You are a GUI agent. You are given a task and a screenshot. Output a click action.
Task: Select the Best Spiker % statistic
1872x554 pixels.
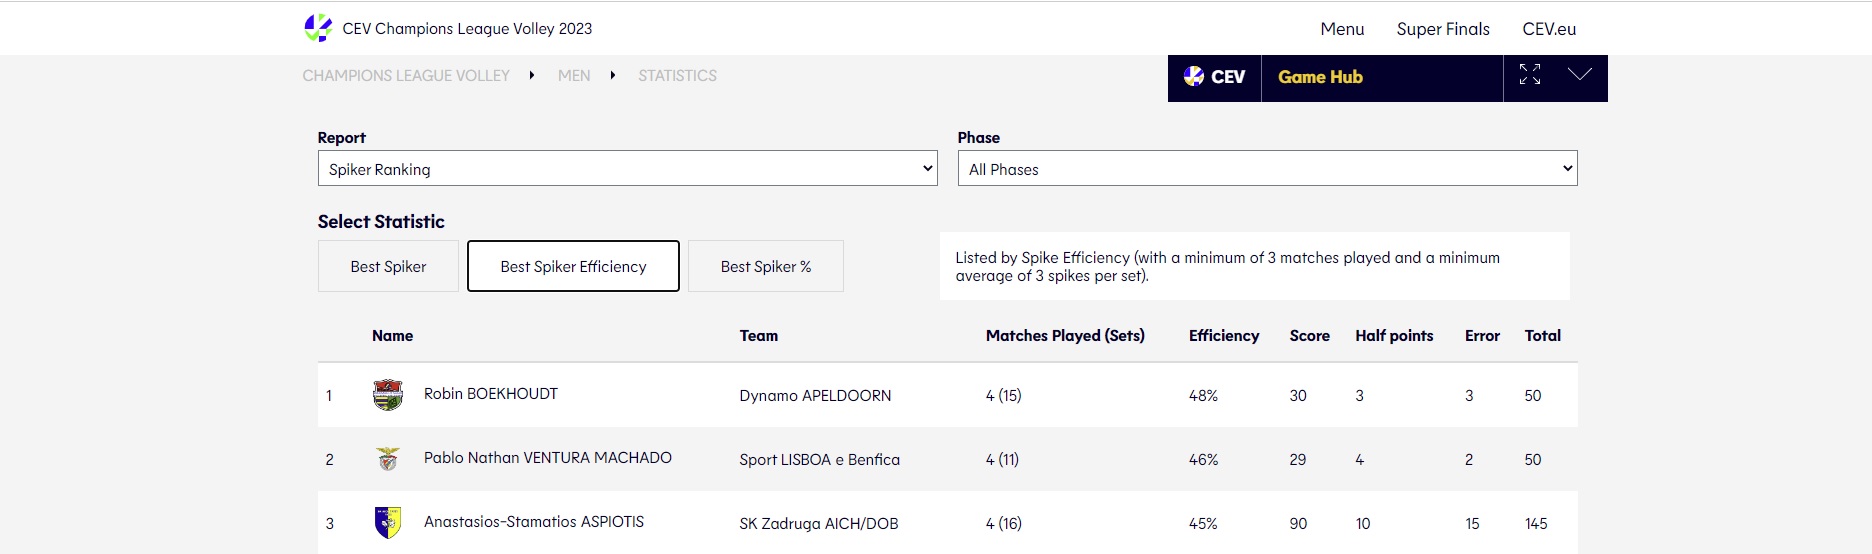click(765, 267)
